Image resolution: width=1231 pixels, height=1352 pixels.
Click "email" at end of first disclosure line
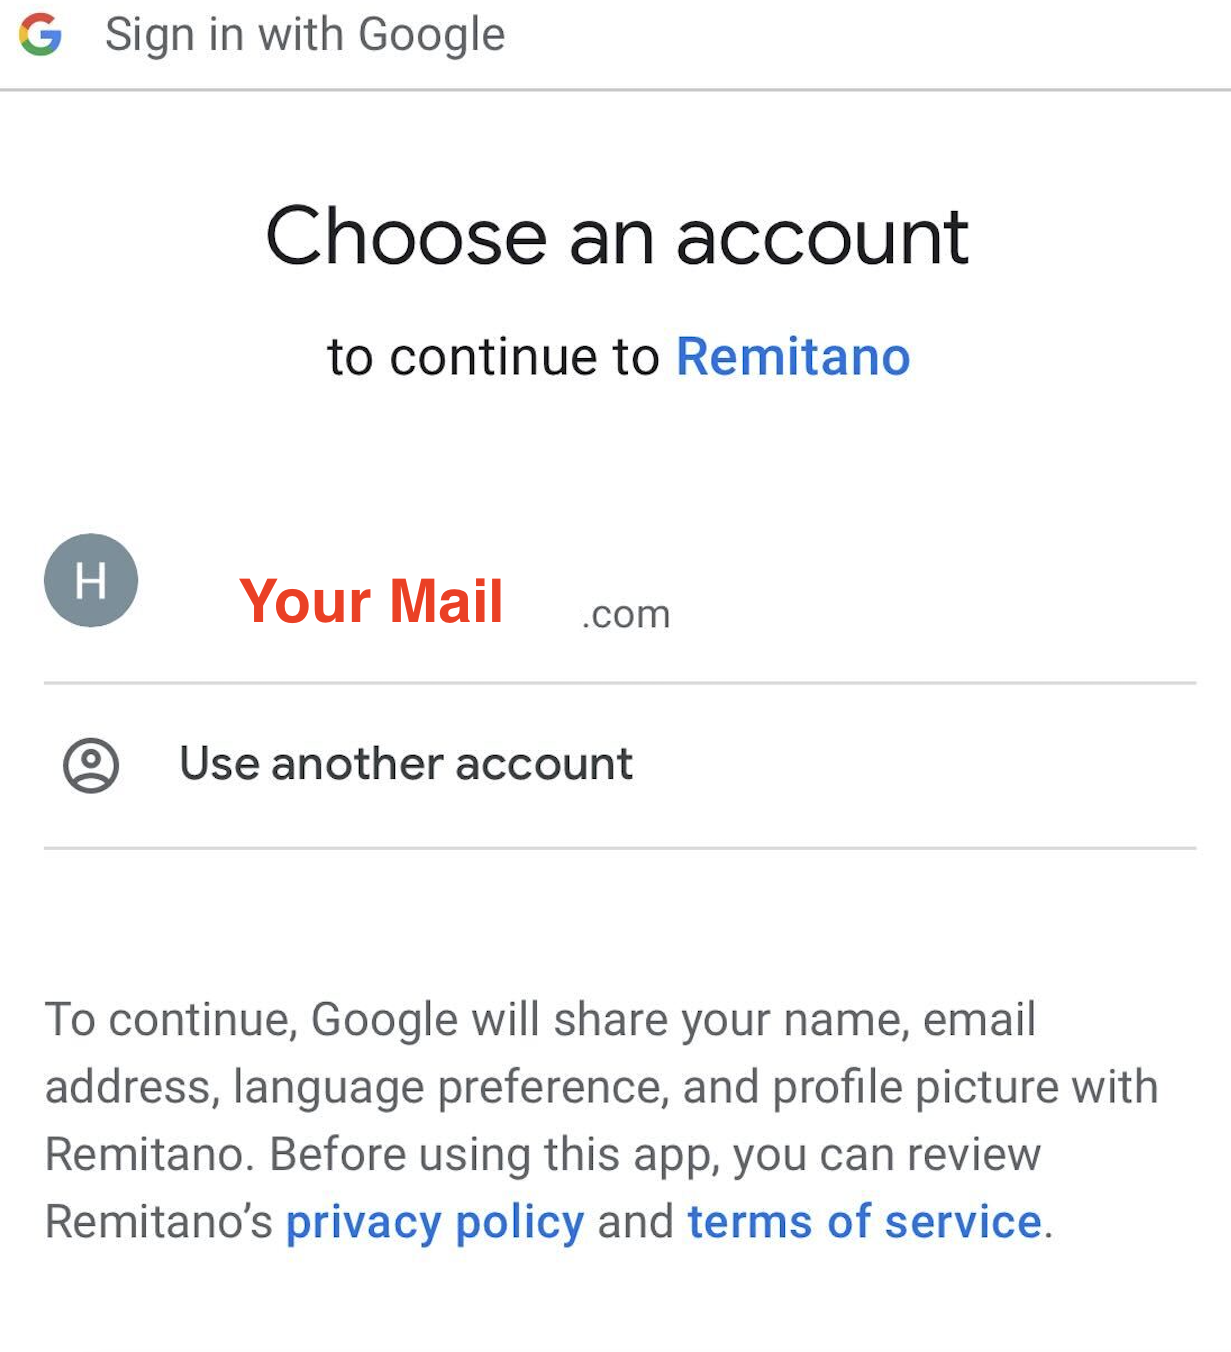979,1020
